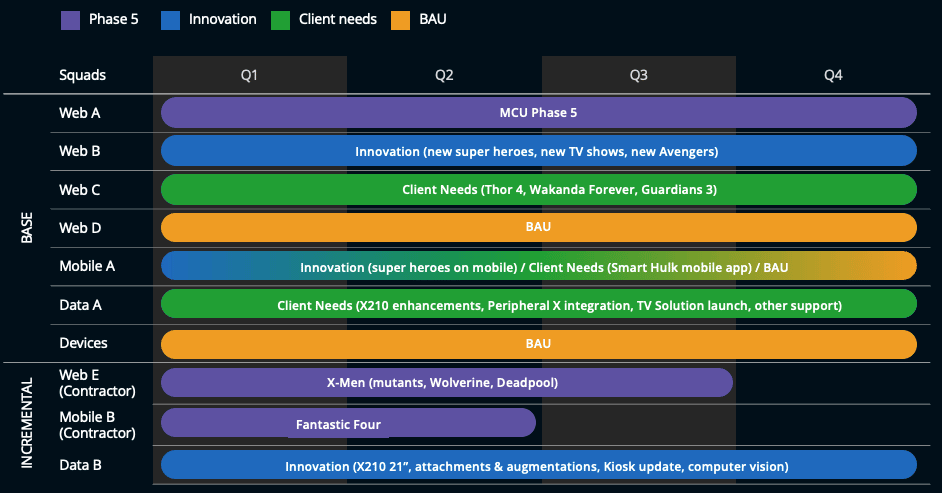Select the Data B squad row label
Screen dimensions: 942x493
click(81, 465)
